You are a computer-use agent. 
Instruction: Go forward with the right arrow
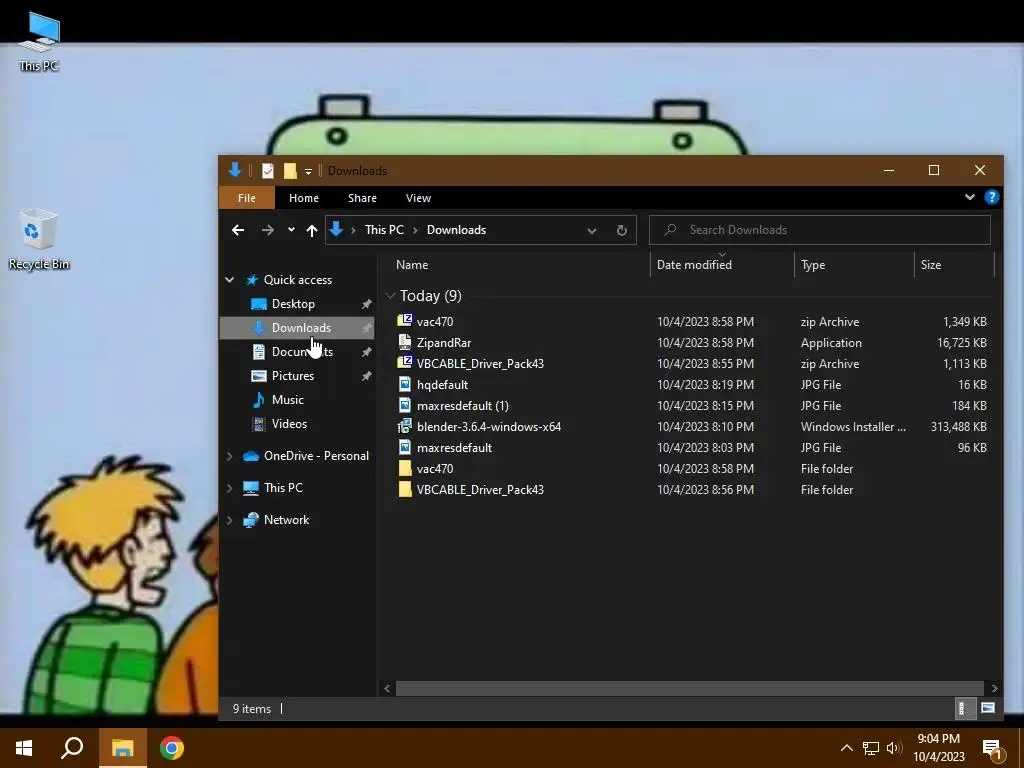click(x=268, y=230)
